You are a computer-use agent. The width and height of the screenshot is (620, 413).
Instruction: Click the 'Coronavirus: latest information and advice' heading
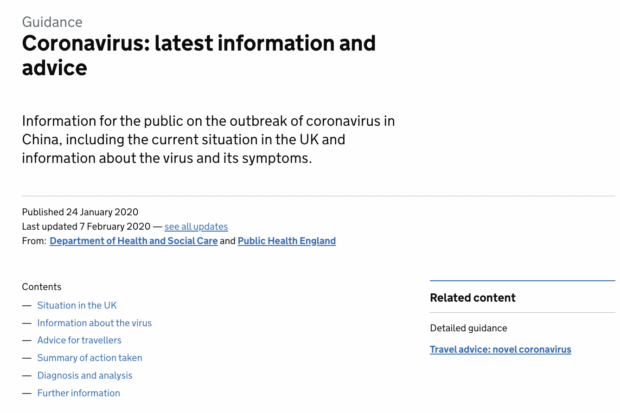pyautogui.click(x=198, y=55)
